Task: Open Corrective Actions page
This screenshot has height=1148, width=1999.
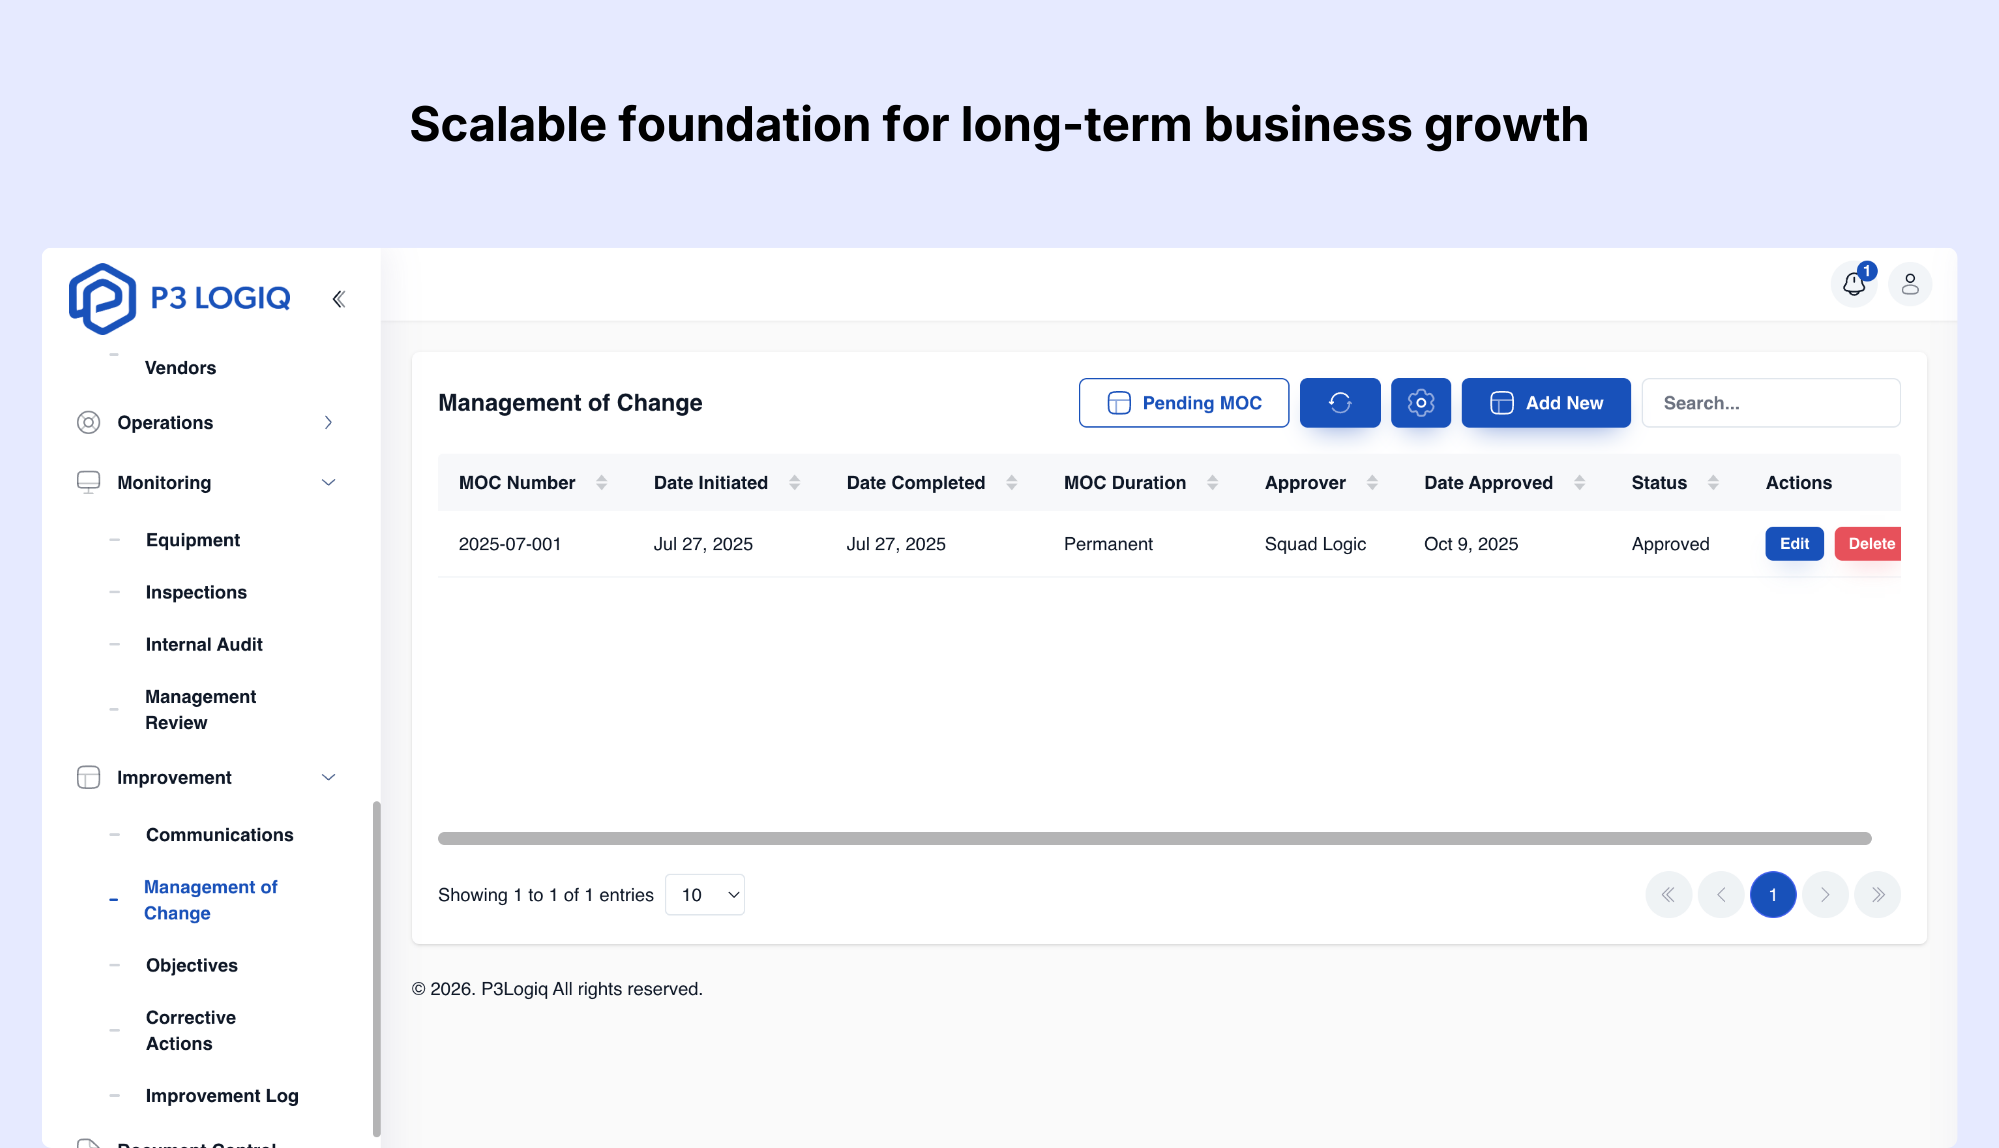Action: [x=190, y=1031]
